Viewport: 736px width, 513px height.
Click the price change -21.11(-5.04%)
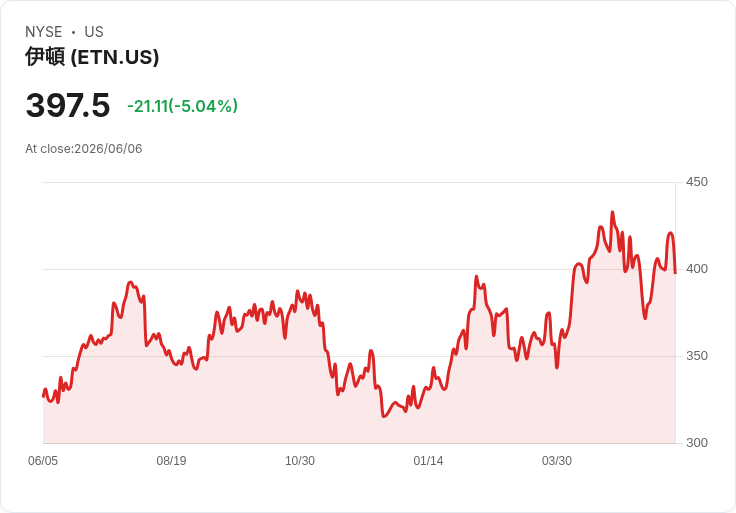click(183, 106)
